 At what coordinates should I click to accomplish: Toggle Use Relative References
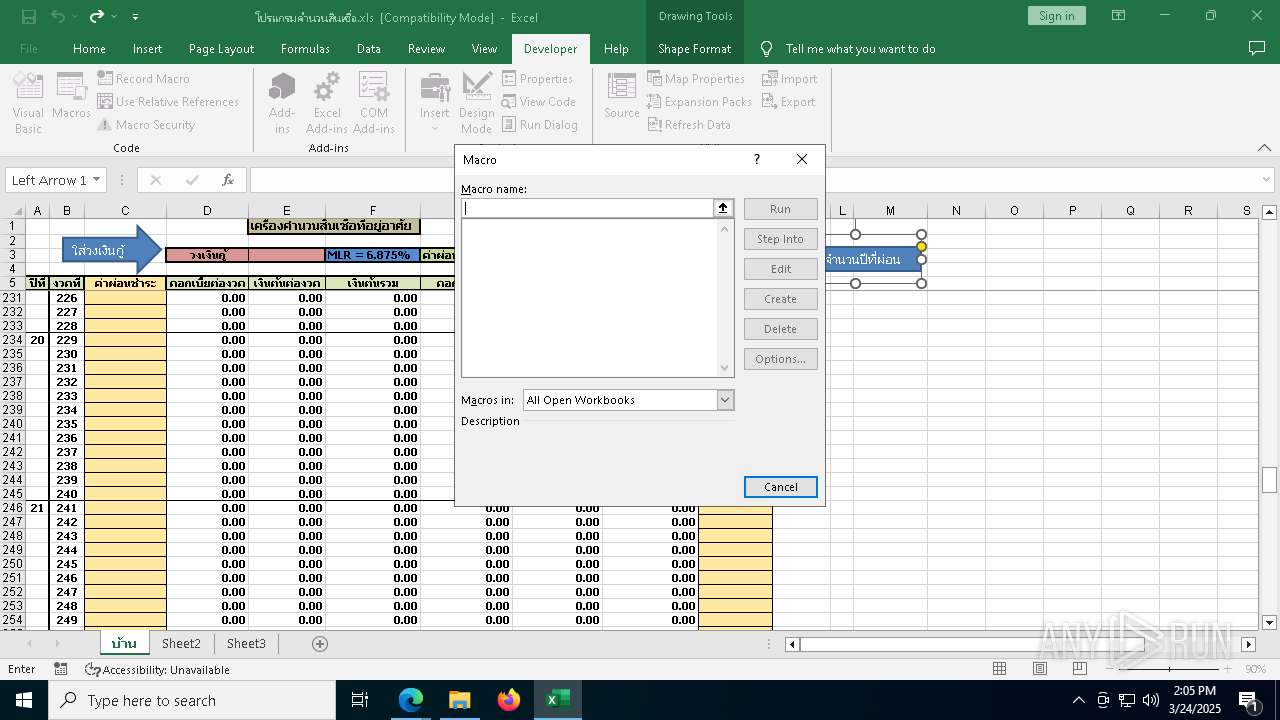(x=168, y=102)
